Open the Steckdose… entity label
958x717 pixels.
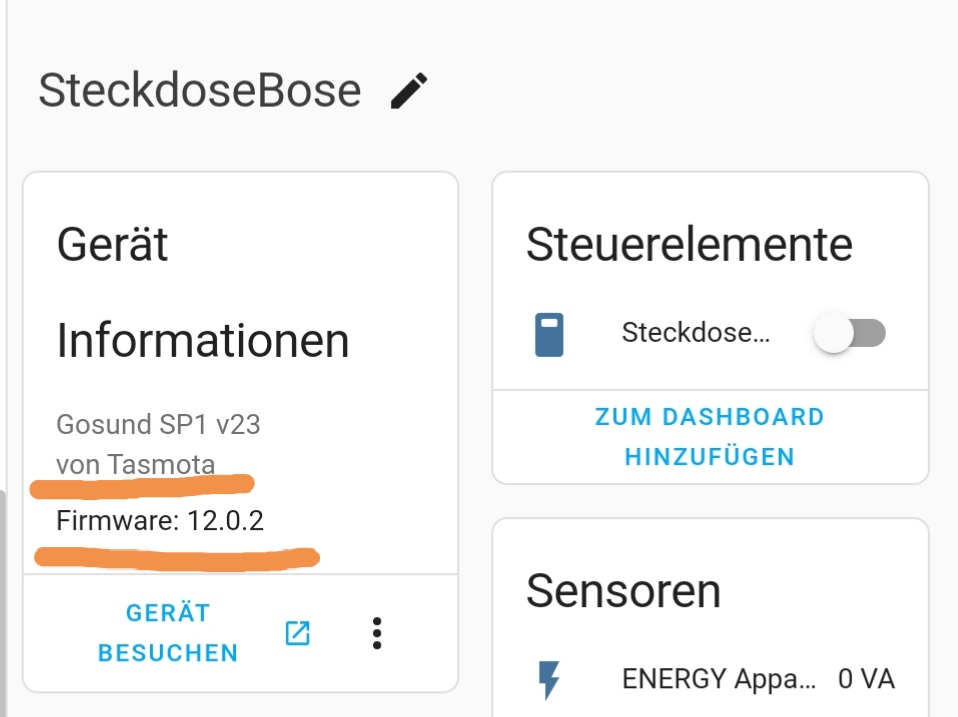696,333
